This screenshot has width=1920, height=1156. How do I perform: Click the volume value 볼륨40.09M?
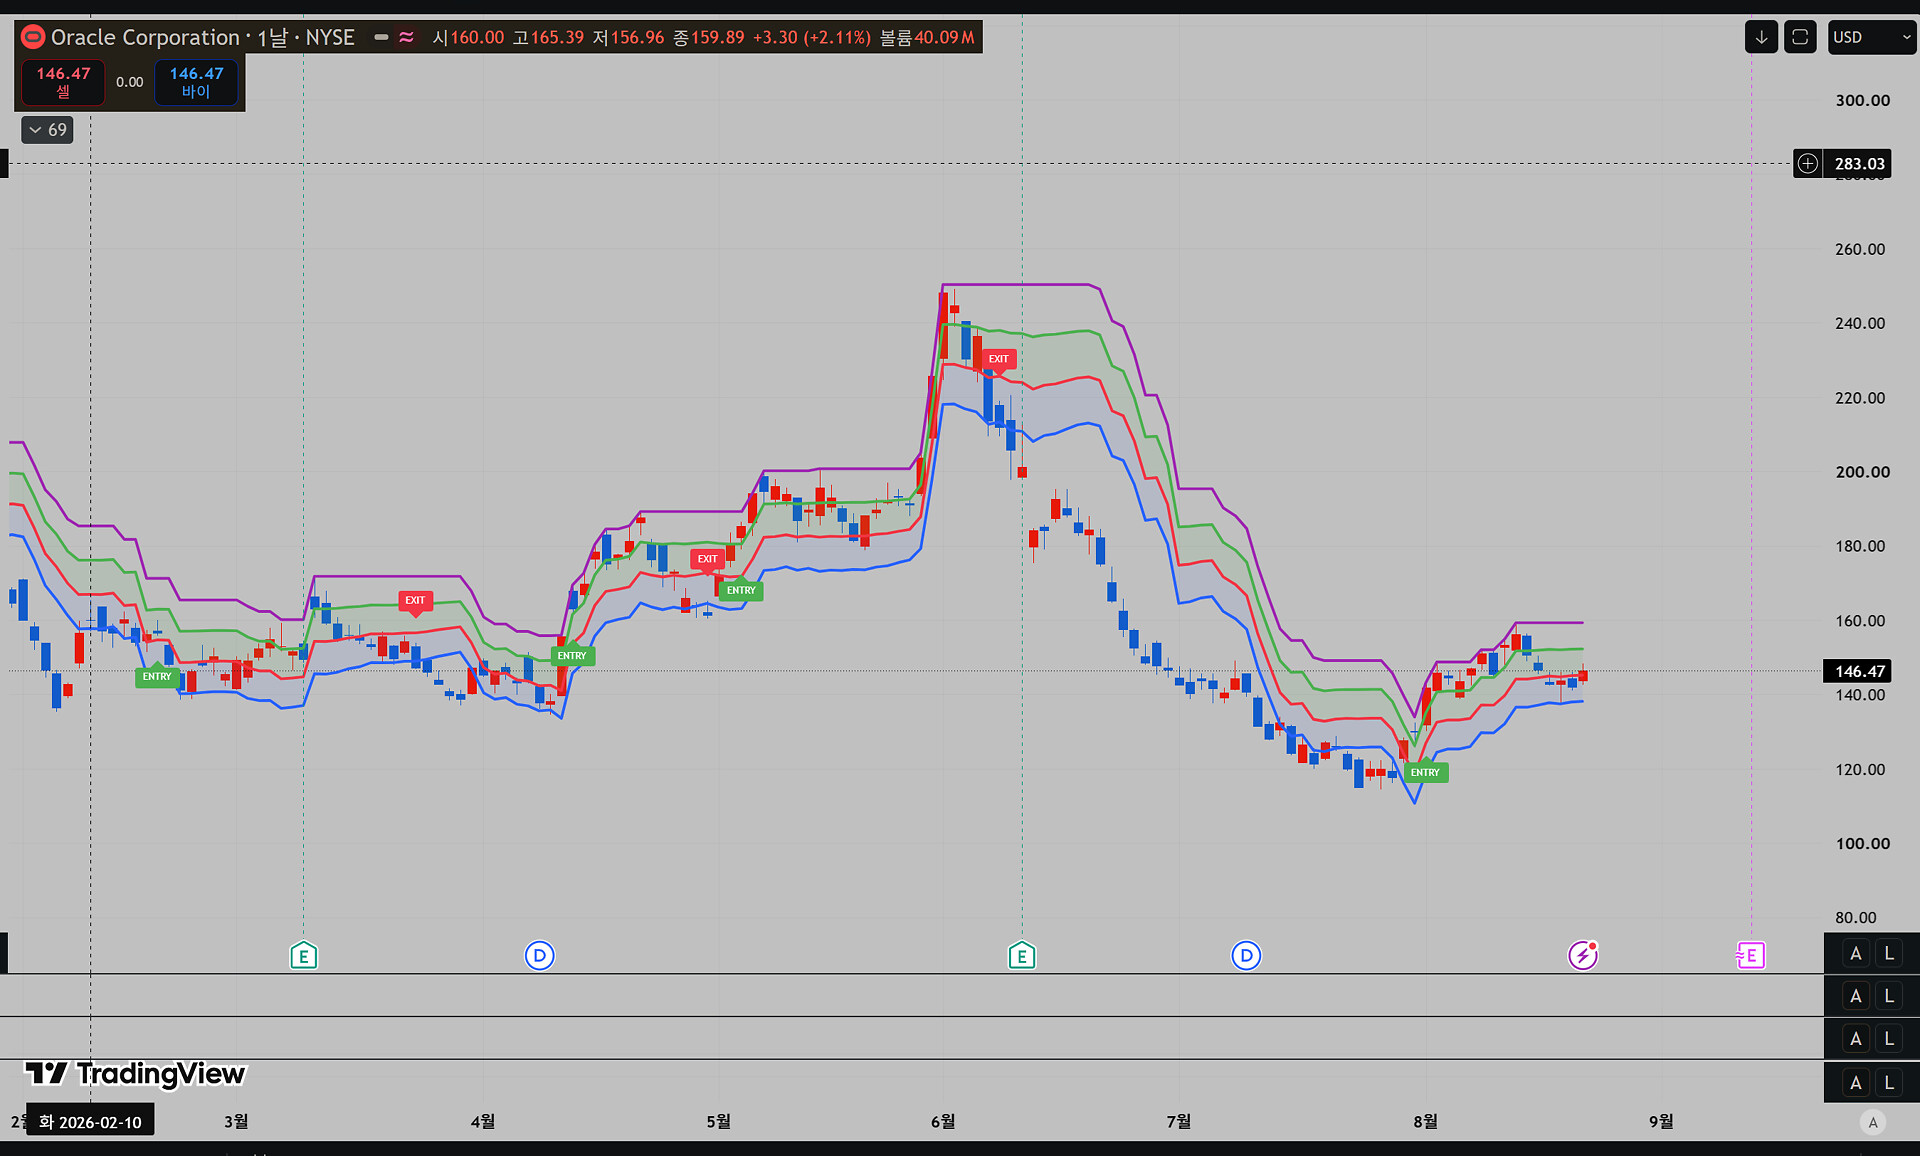coord(927,38)
